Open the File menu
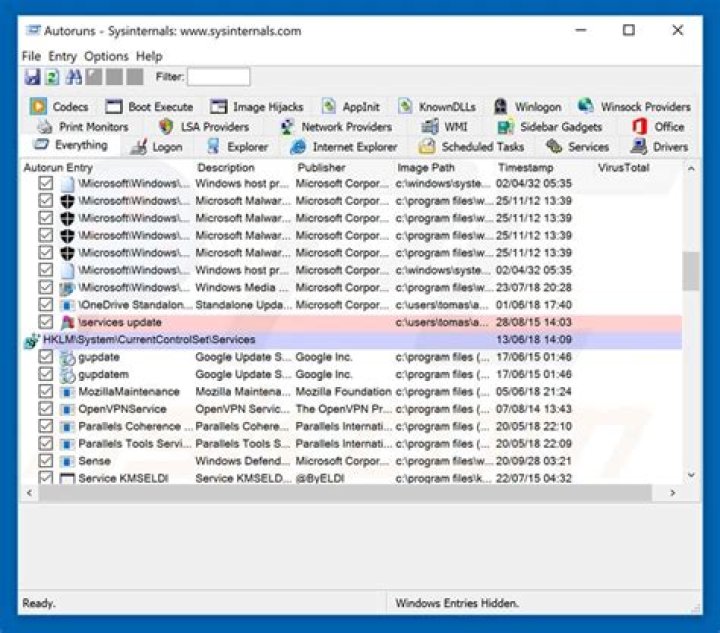Viewport: 720px width, 633px height. click(x=31, y=56)
